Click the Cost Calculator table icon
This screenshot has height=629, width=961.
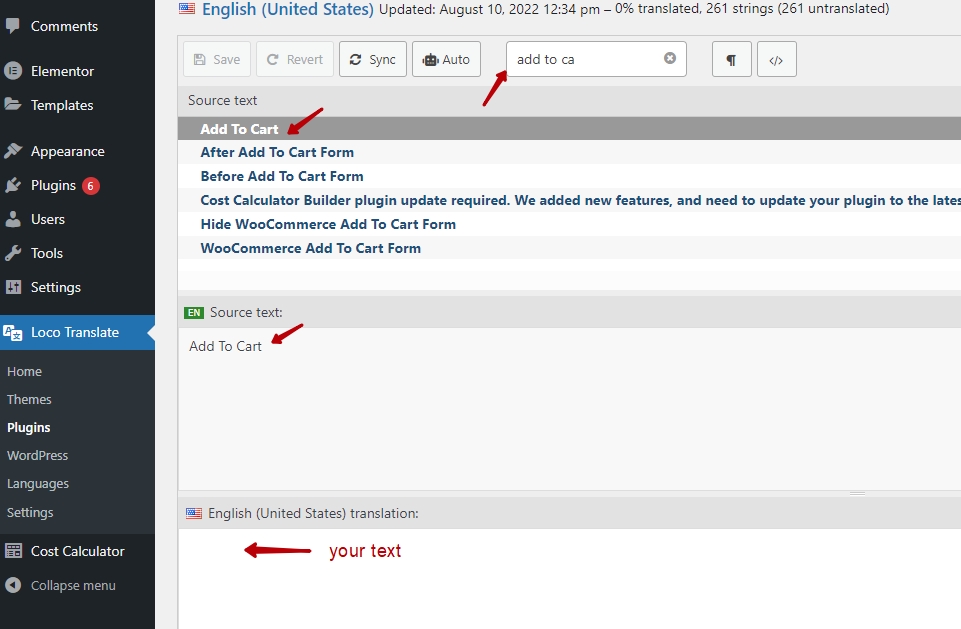13,551
